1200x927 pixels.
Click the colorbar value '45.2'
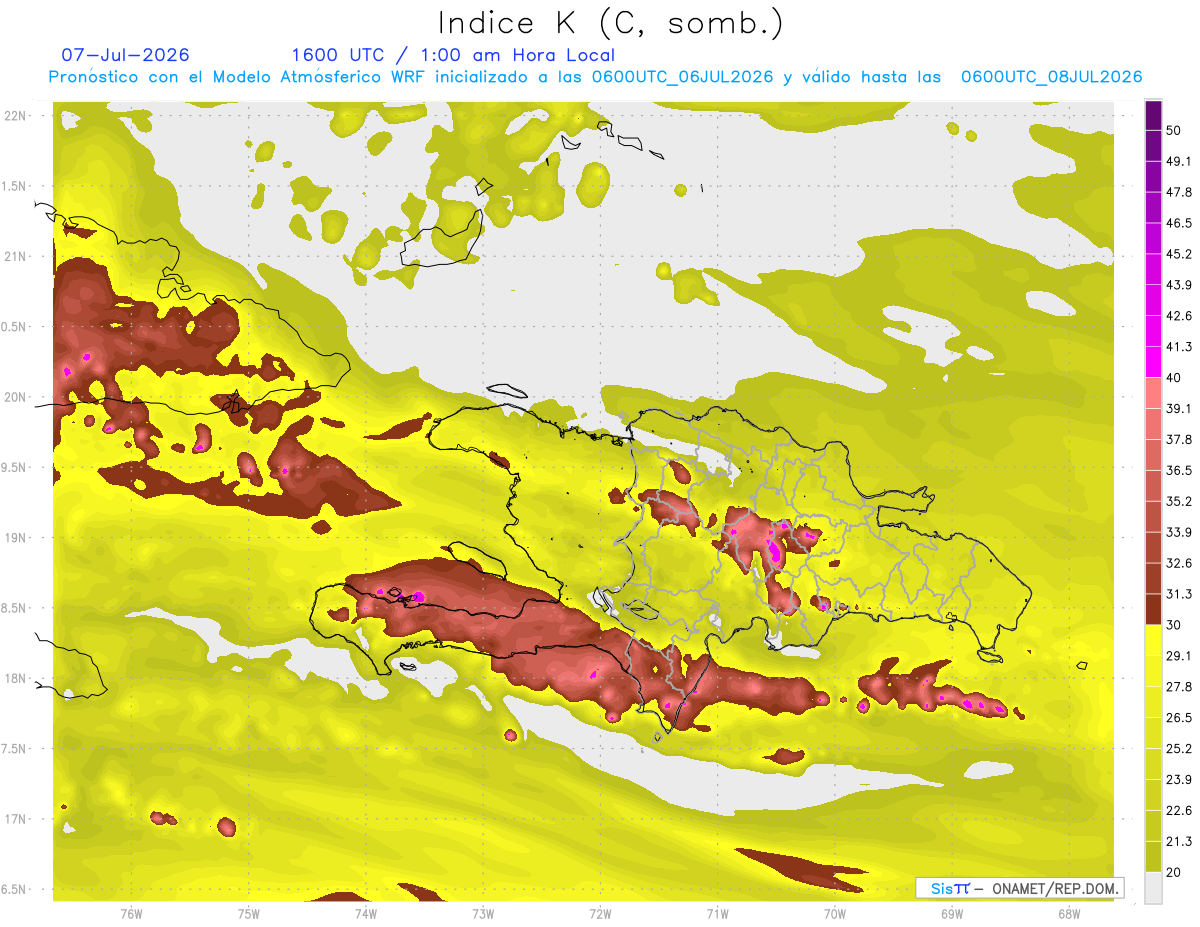1179,254
